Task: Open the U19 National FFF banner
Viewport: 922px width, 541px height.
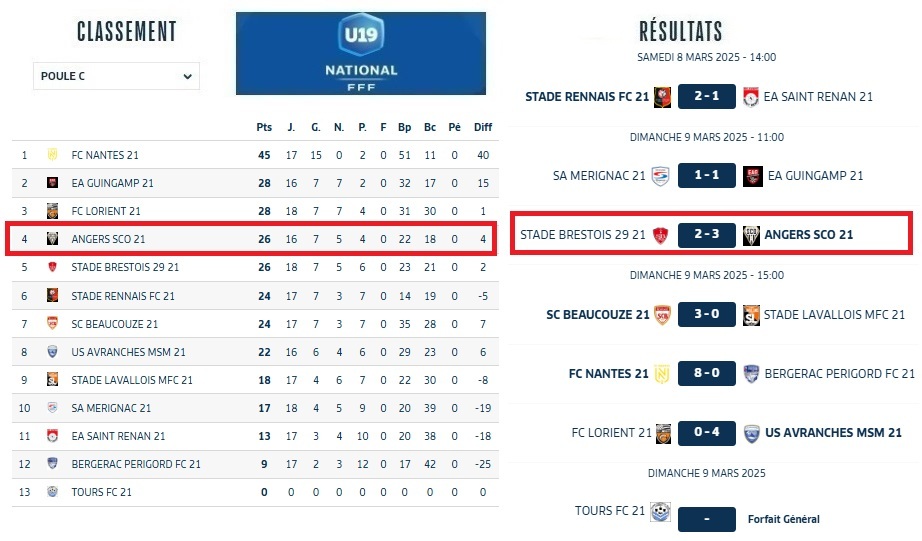Action: tap(361, 53)
